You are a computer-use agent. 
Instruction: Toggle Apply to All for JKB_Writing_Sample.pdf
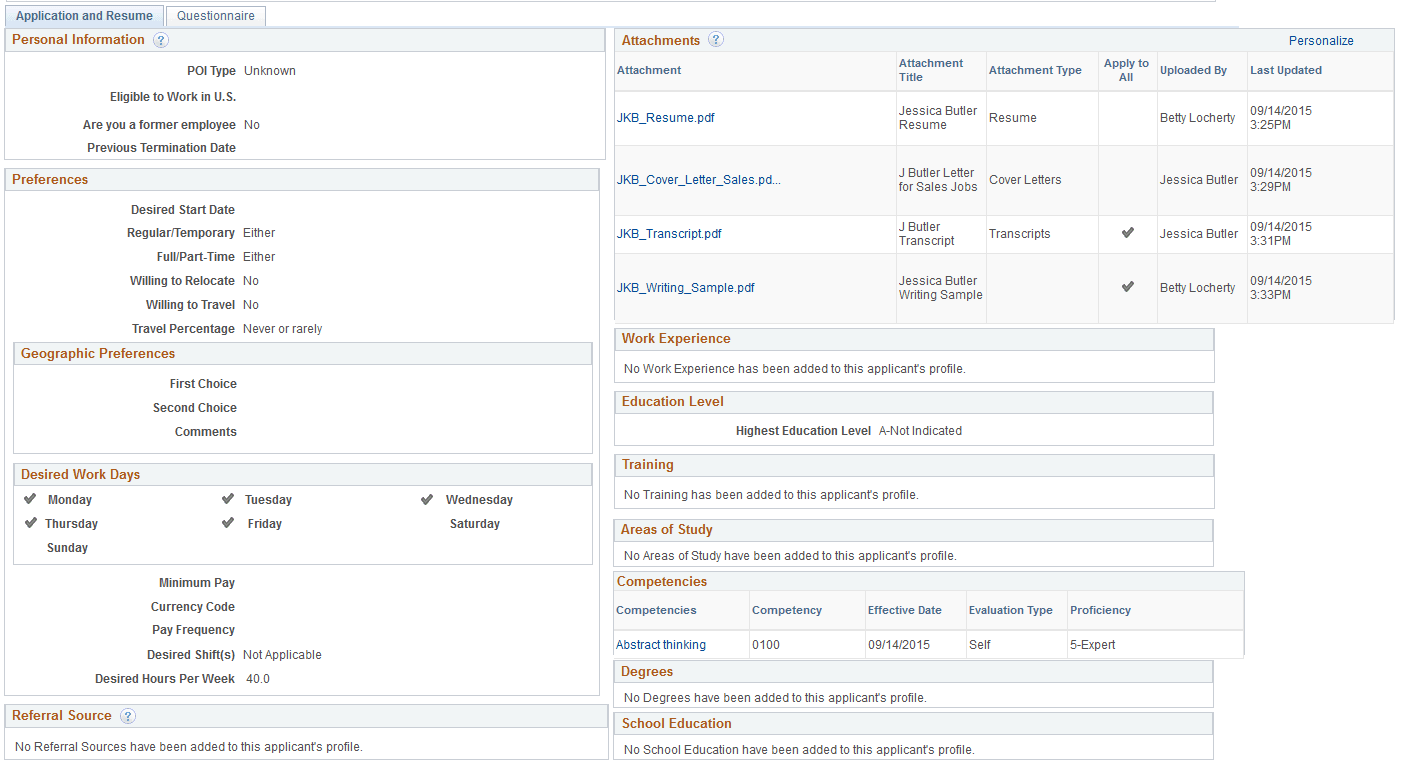pyautogui.click(x=1127, y=287)
